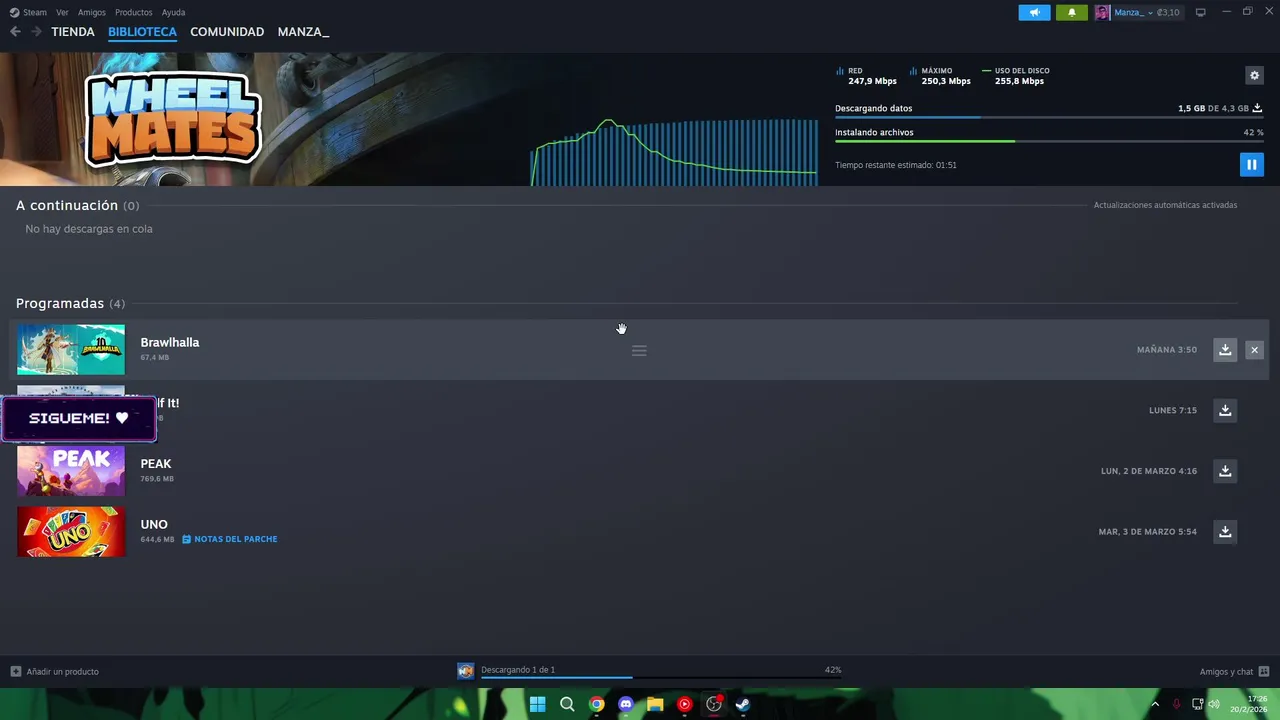Open the COMUNIDAD tab

[227, 32]
